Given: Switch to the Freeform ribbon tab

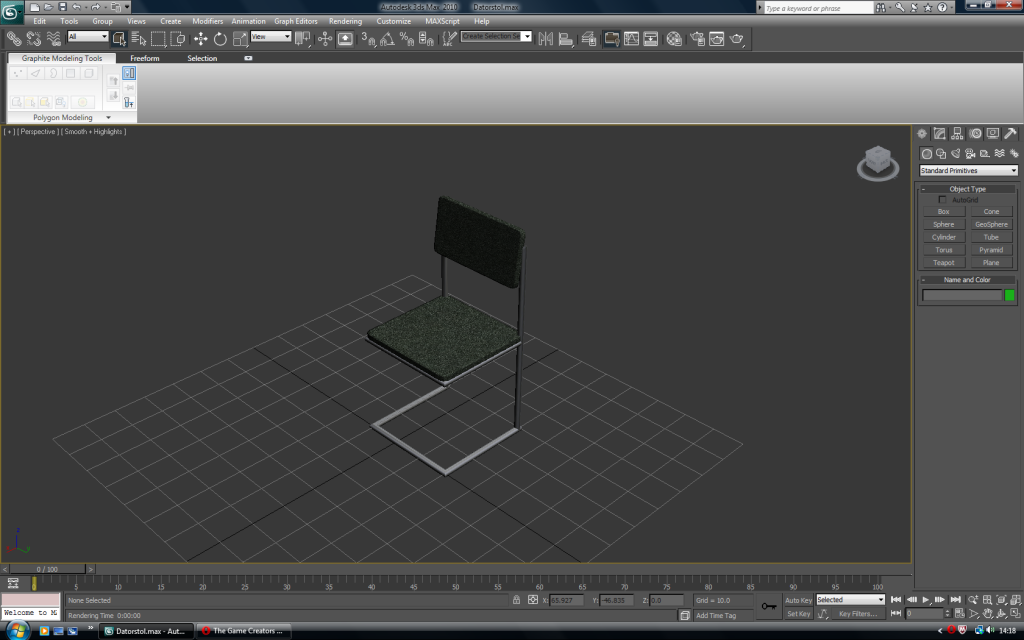Looking at the screenshot, I should tap(145, 58).
